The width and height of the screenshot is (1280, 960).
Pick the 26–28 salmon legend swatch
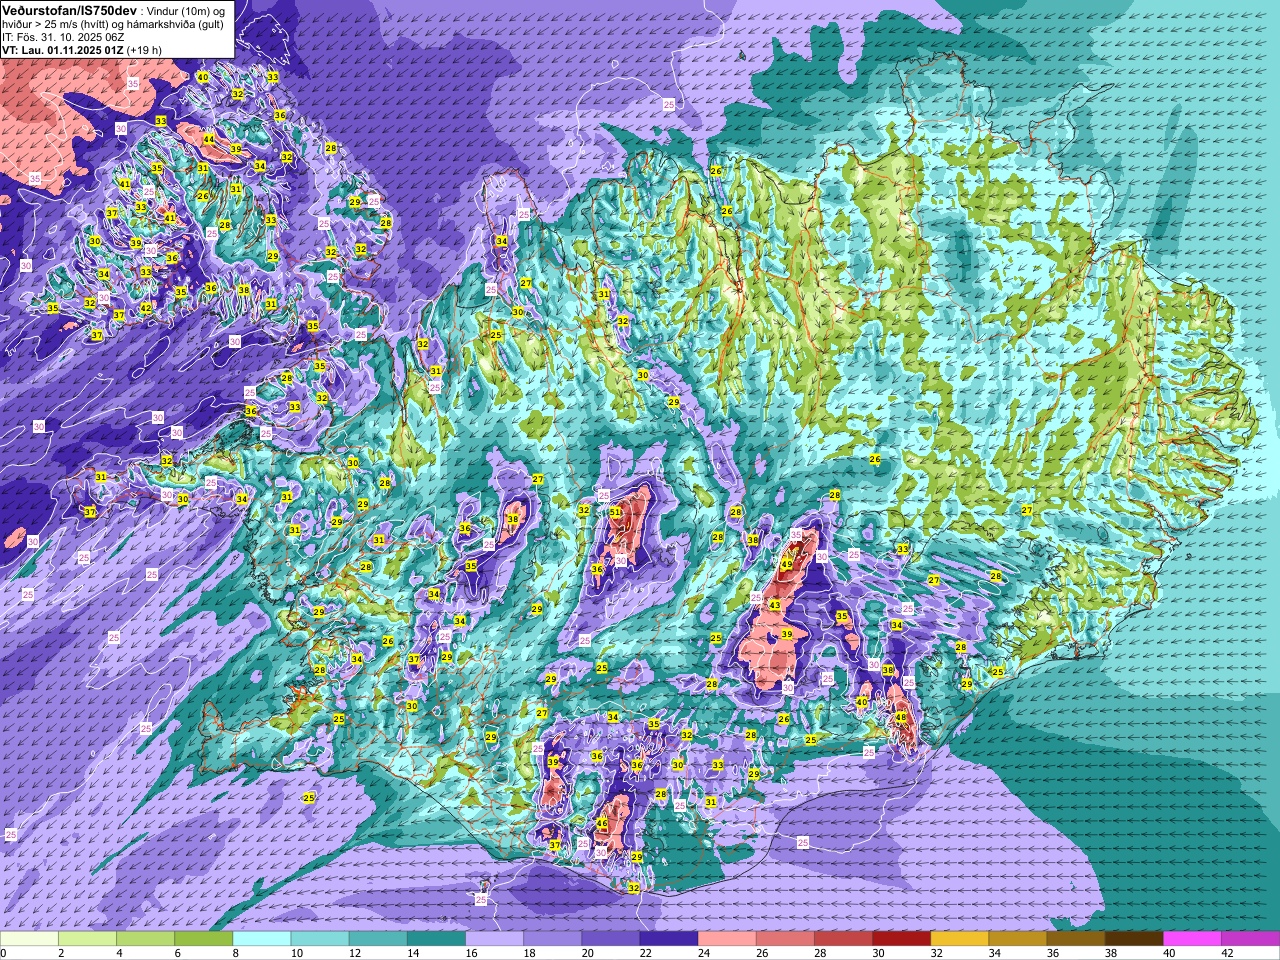point(785,939)
